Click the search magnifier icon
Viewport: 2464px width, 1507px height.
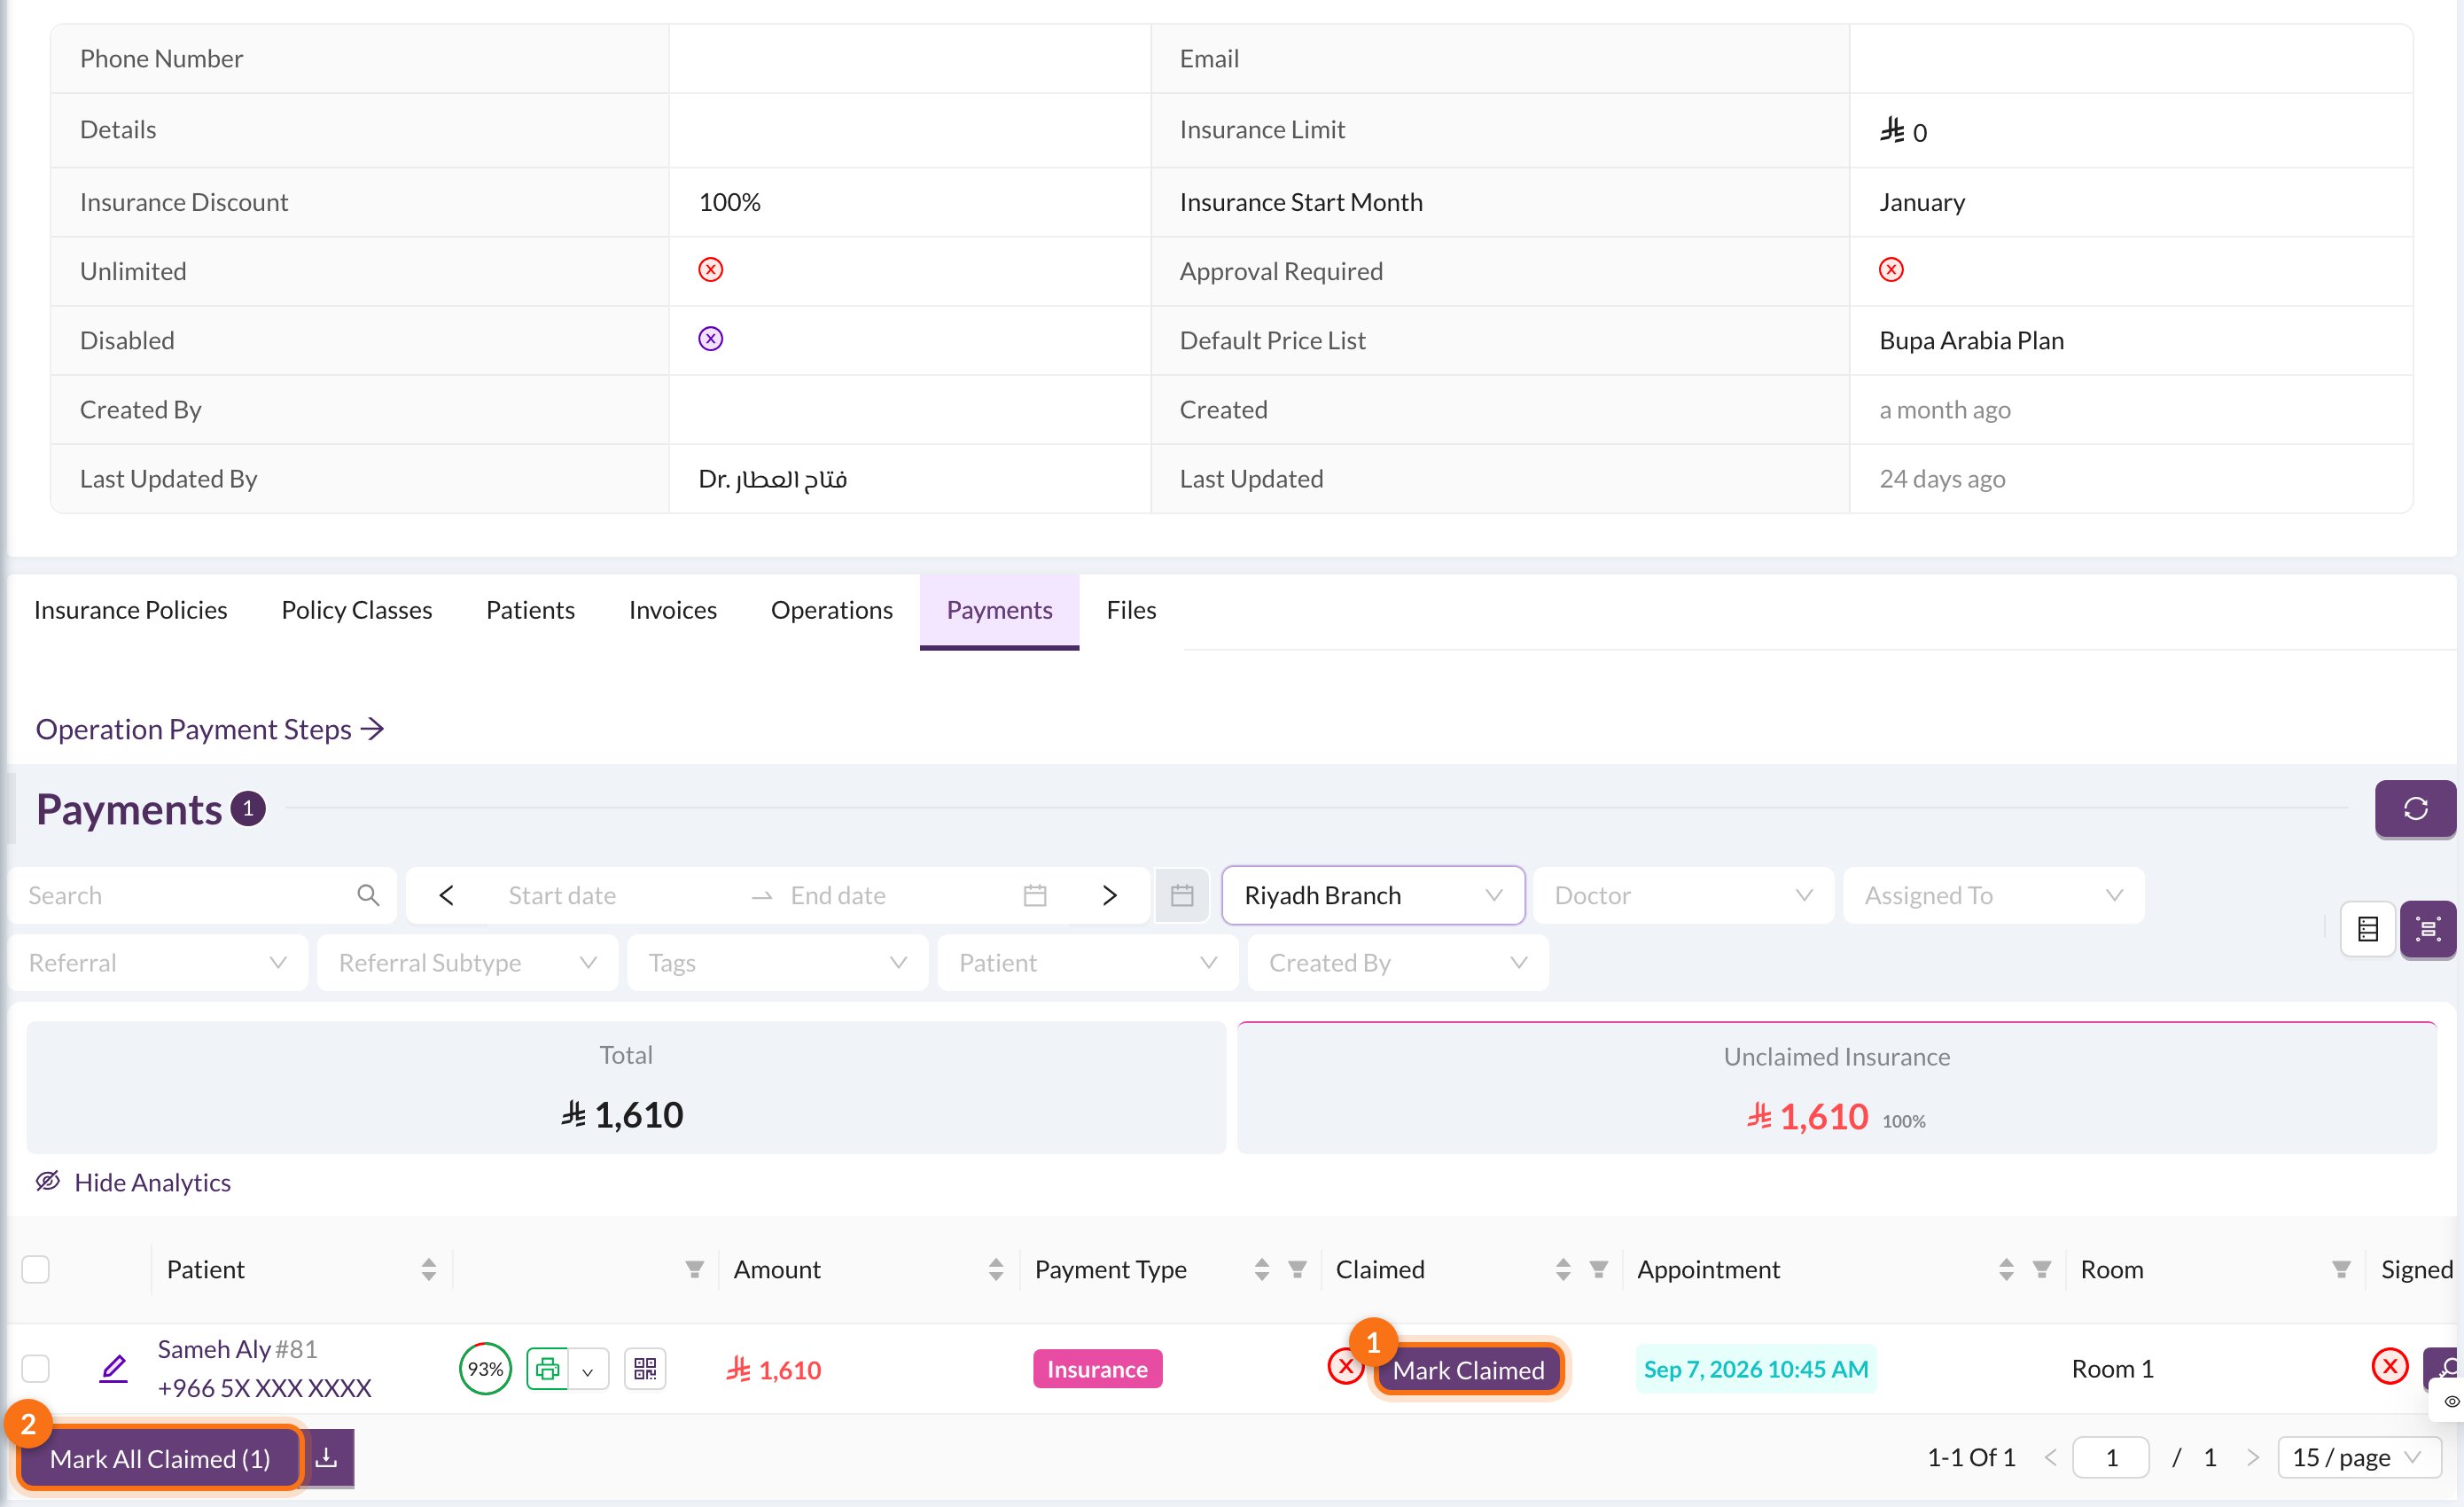click(368, 895)
